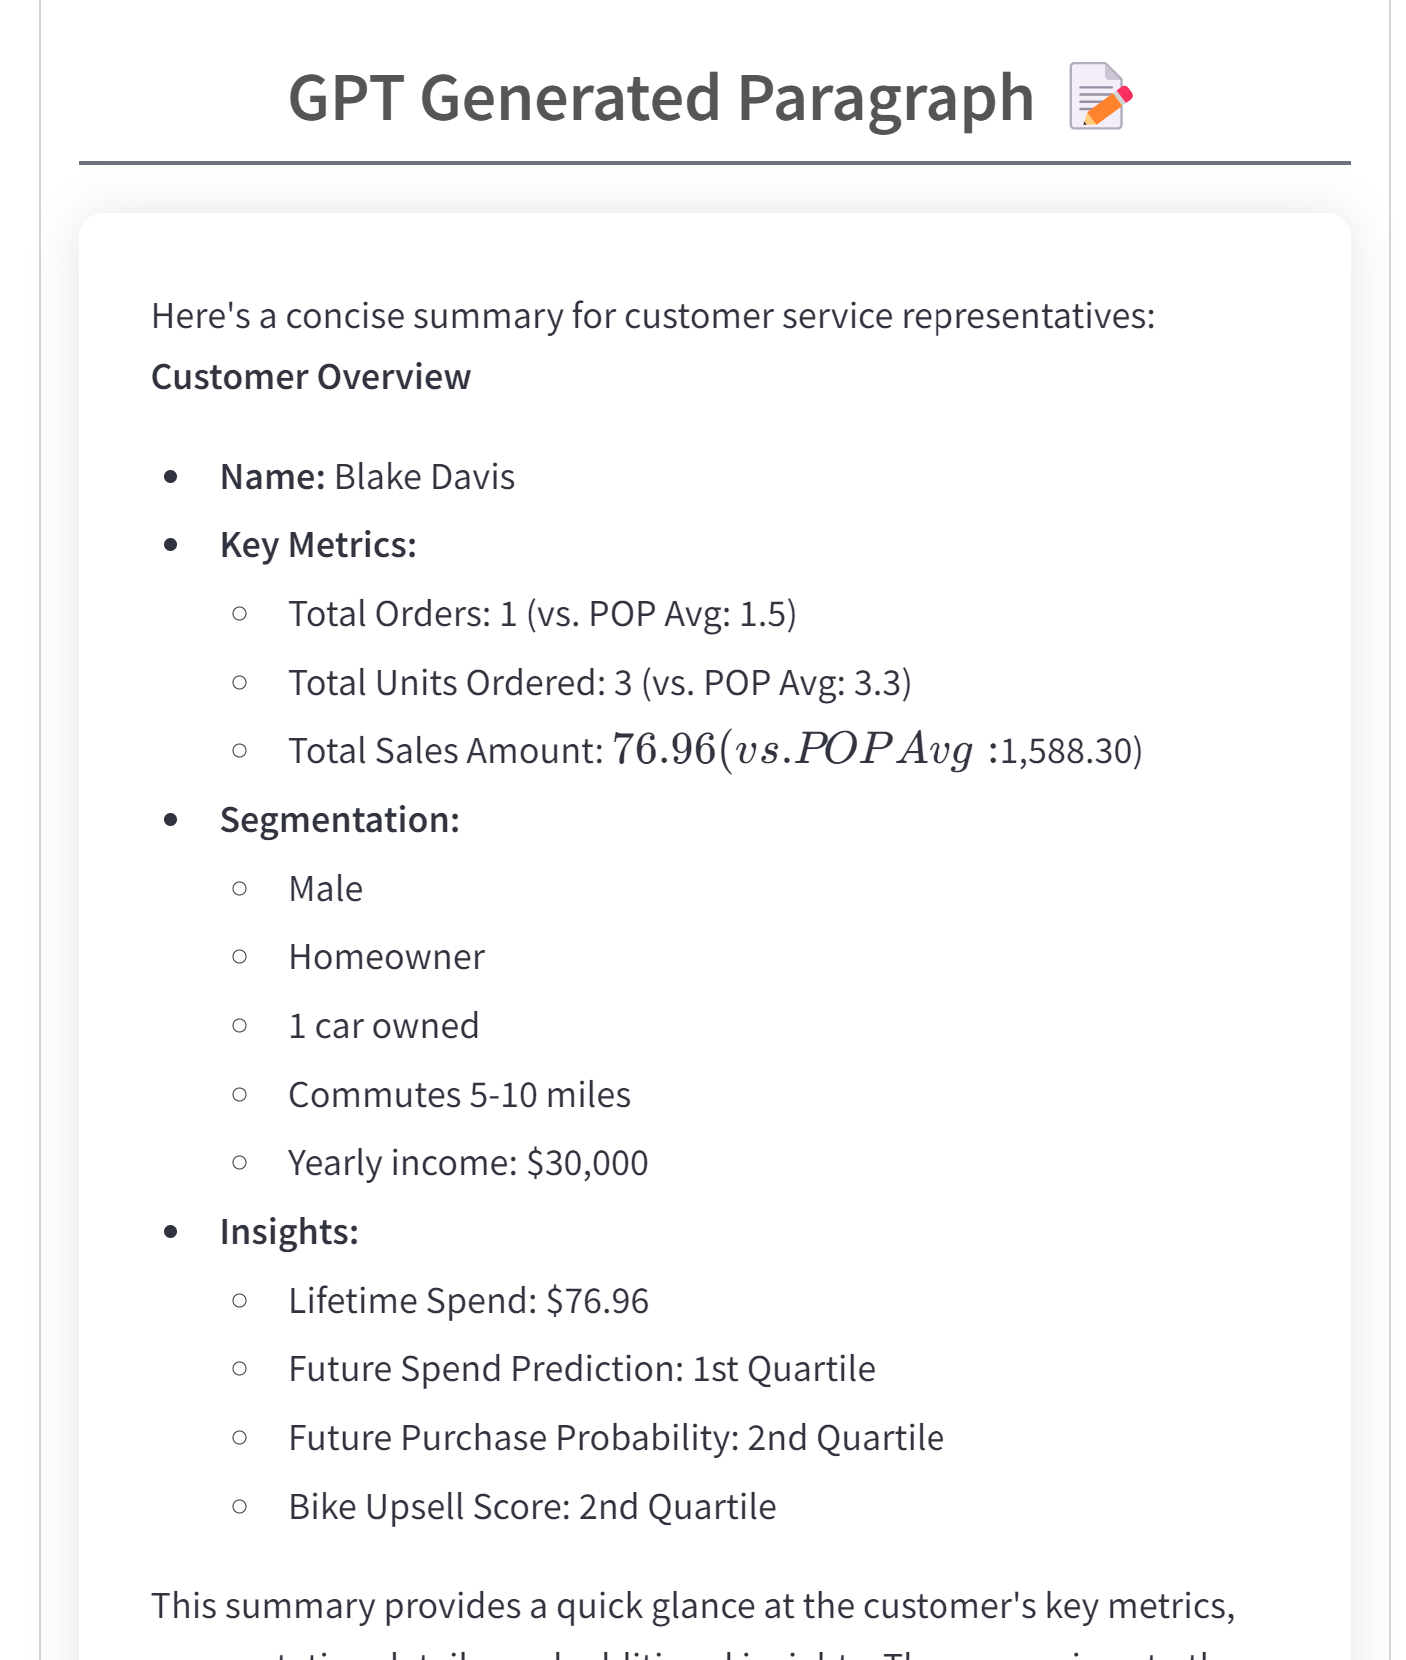Screen dimensions: 1406x1660
Task: Click the memo pencil emoji icon
Action: pyautogui.click(x=1100, y=97)
